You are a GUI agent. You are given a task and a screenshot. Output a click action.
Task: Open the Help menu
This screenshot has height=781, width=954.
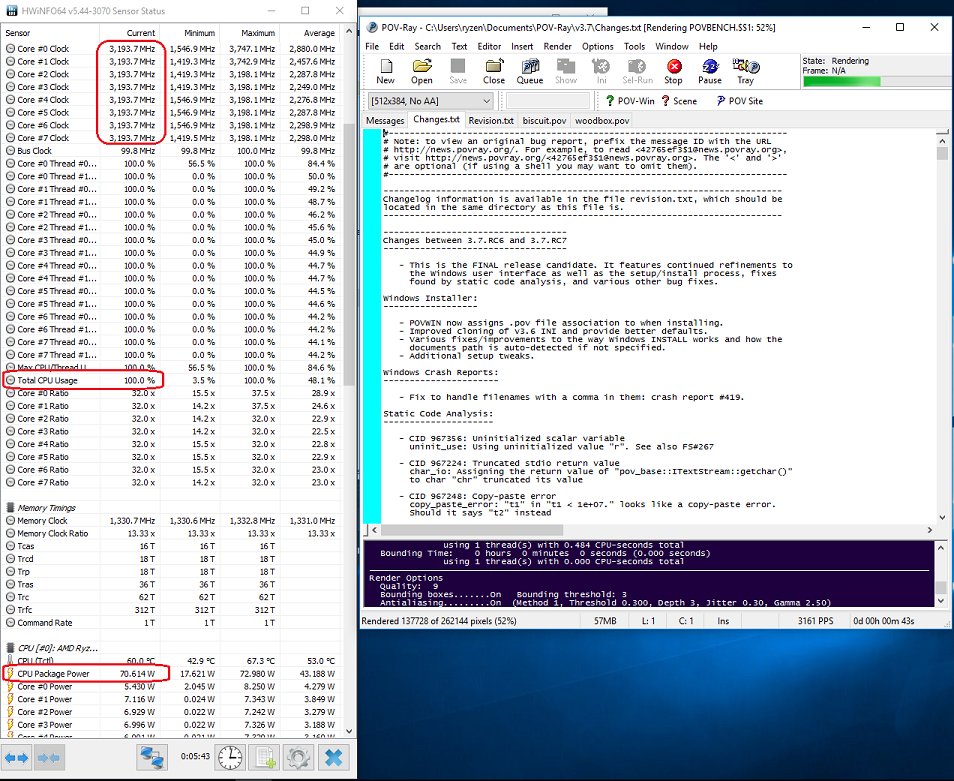point(708,46)
